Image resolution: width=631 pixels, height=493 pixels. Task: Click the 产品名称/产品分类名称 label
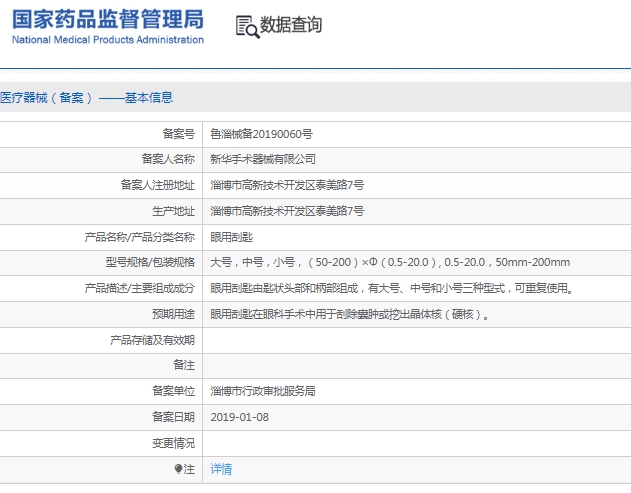point(140,237)
